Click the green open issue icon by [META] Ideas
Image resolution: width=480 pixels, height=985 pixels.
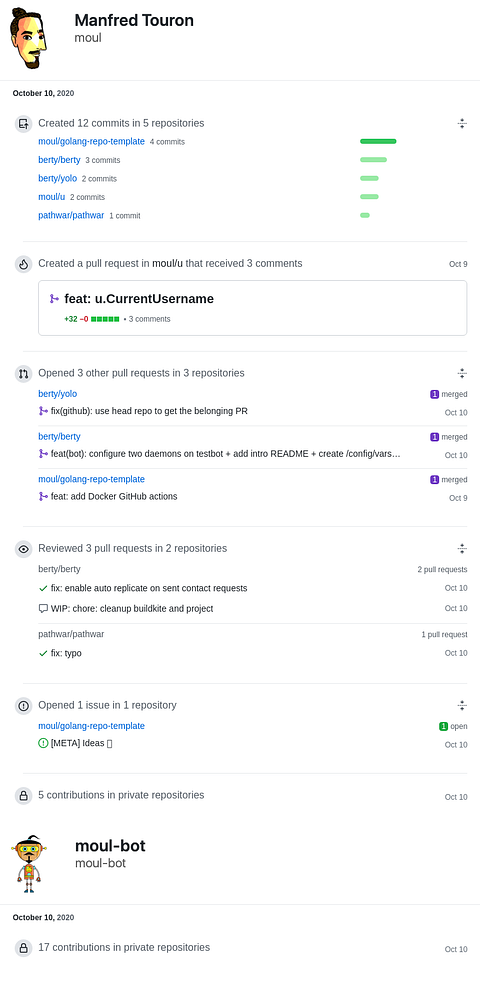pos(43,743)
